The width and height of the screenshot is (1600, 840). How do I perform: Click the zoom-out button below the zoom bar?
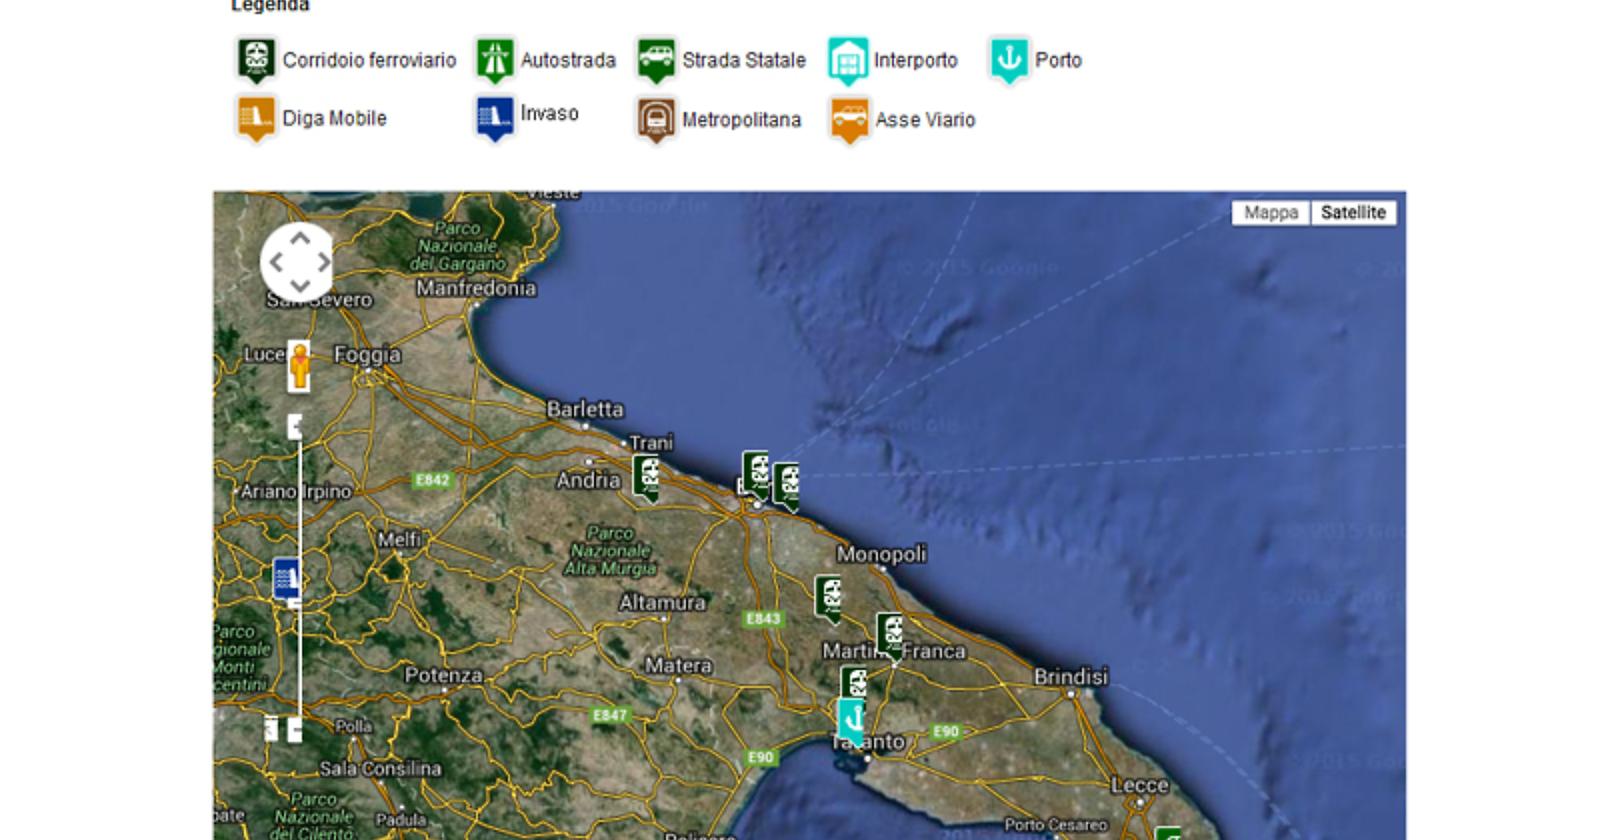(295, 729)
